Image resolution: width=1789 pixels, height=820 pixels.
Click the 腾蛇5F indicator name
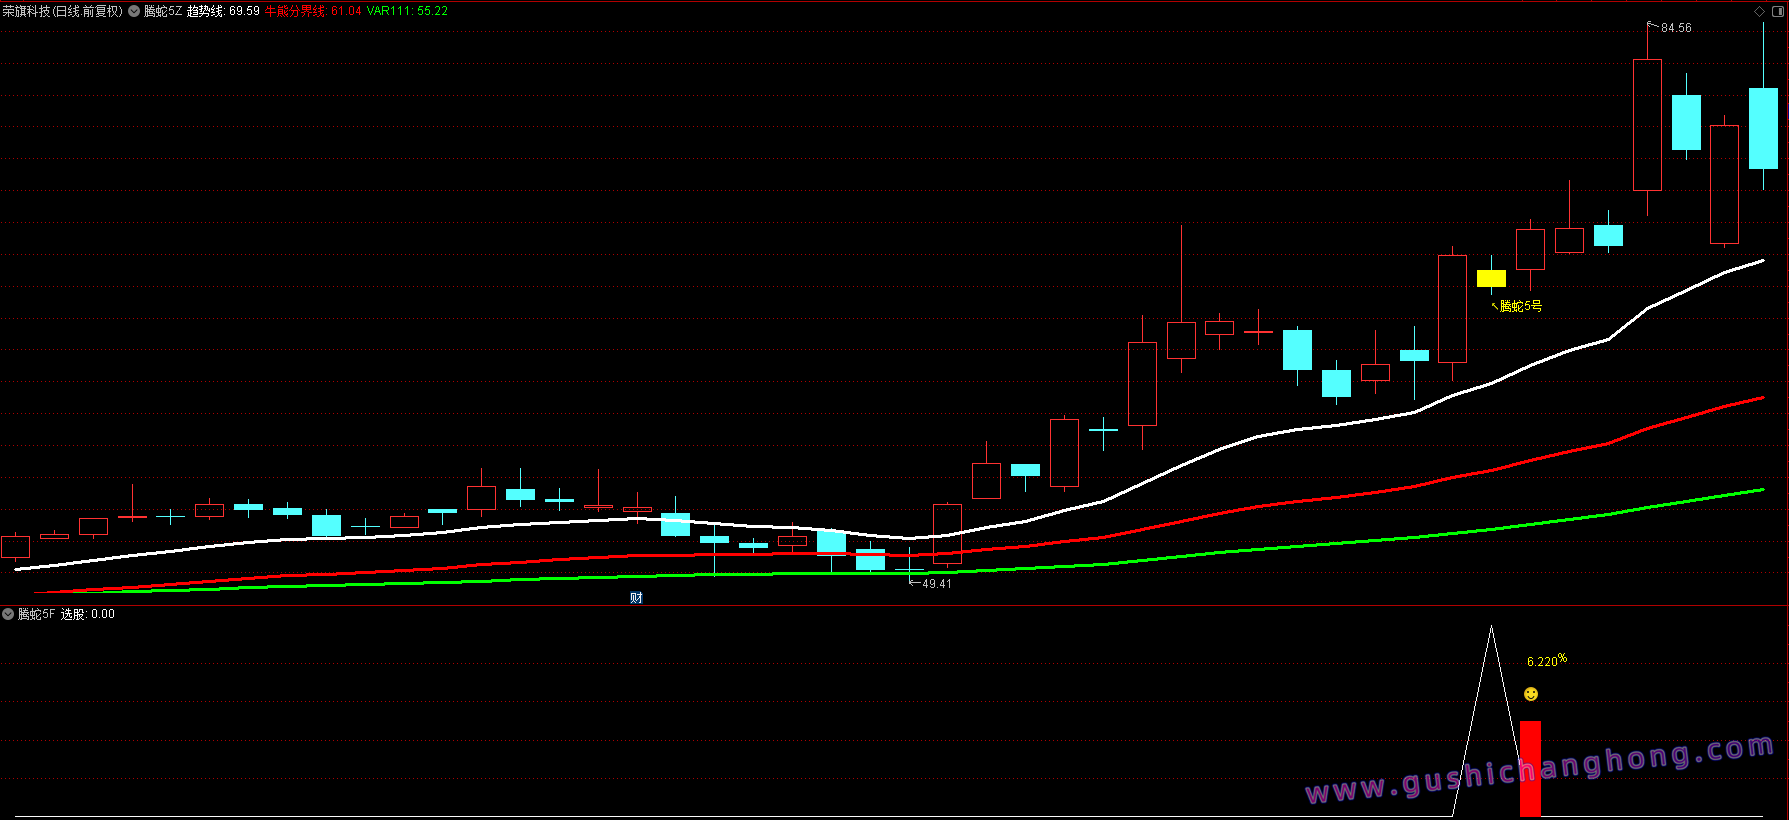coord(37,614)
